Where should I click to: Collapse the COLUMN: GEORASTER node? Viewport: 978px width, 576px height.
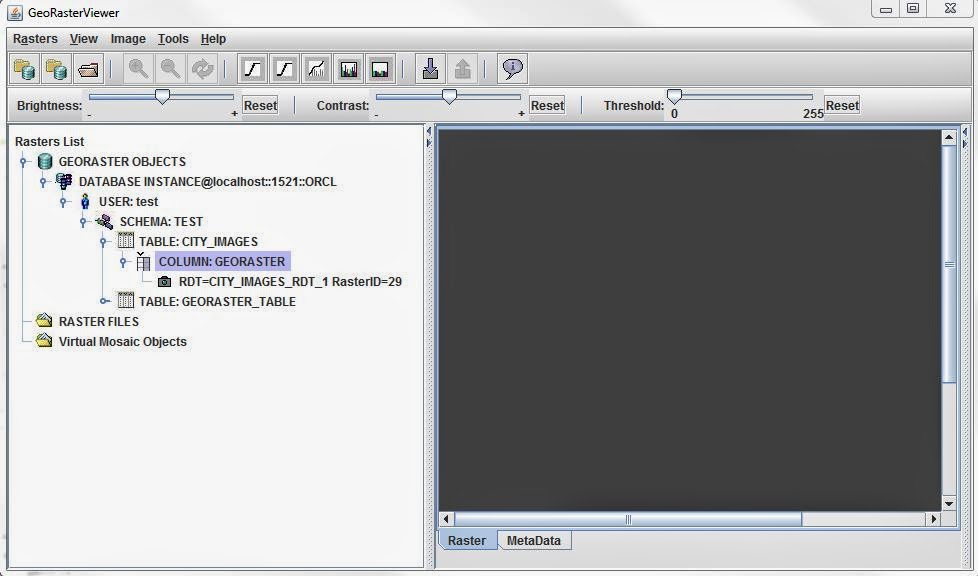(x=123, y=262)
